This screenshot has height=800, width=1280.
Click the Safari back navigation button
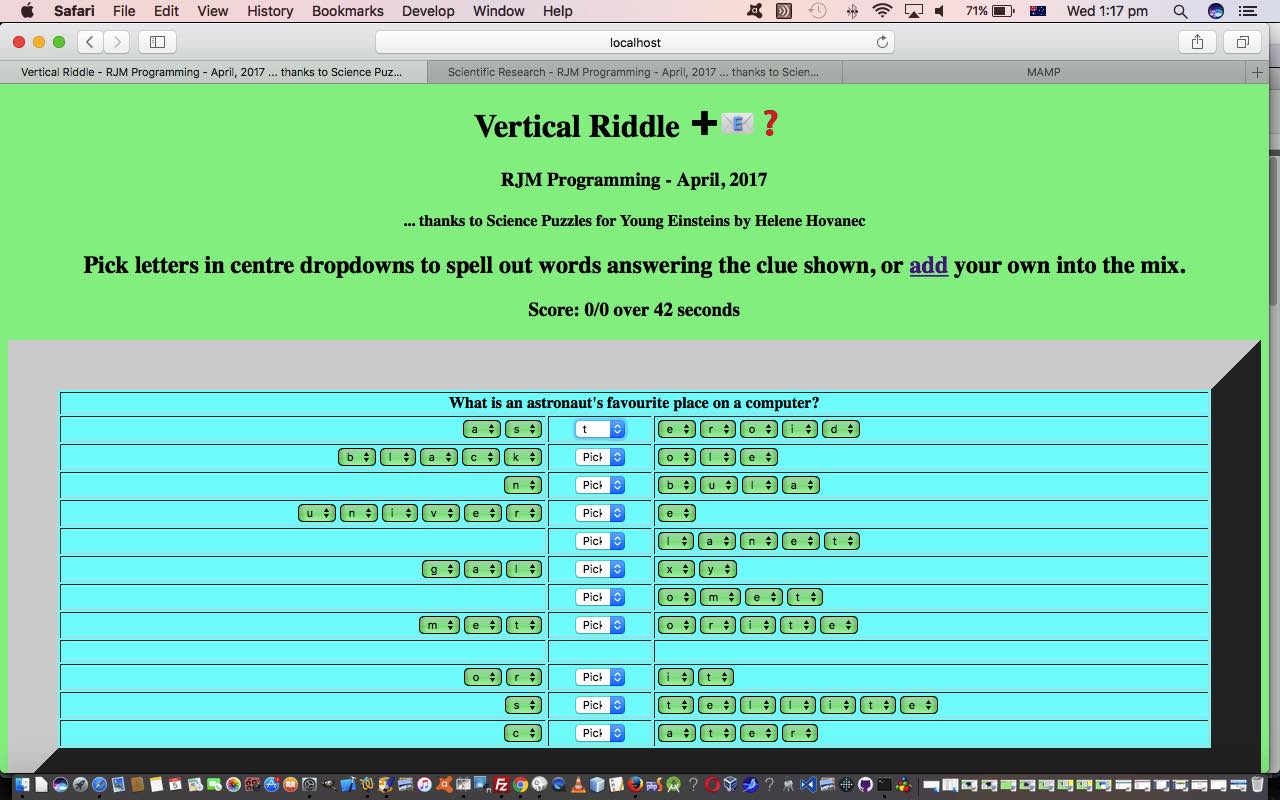pos(90,42)
